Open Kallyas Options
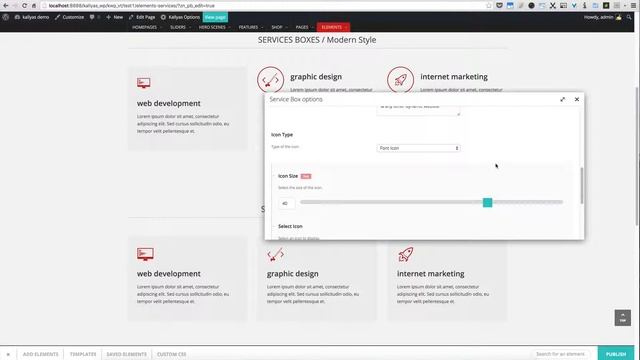640x360 pixels. [180, 17]
